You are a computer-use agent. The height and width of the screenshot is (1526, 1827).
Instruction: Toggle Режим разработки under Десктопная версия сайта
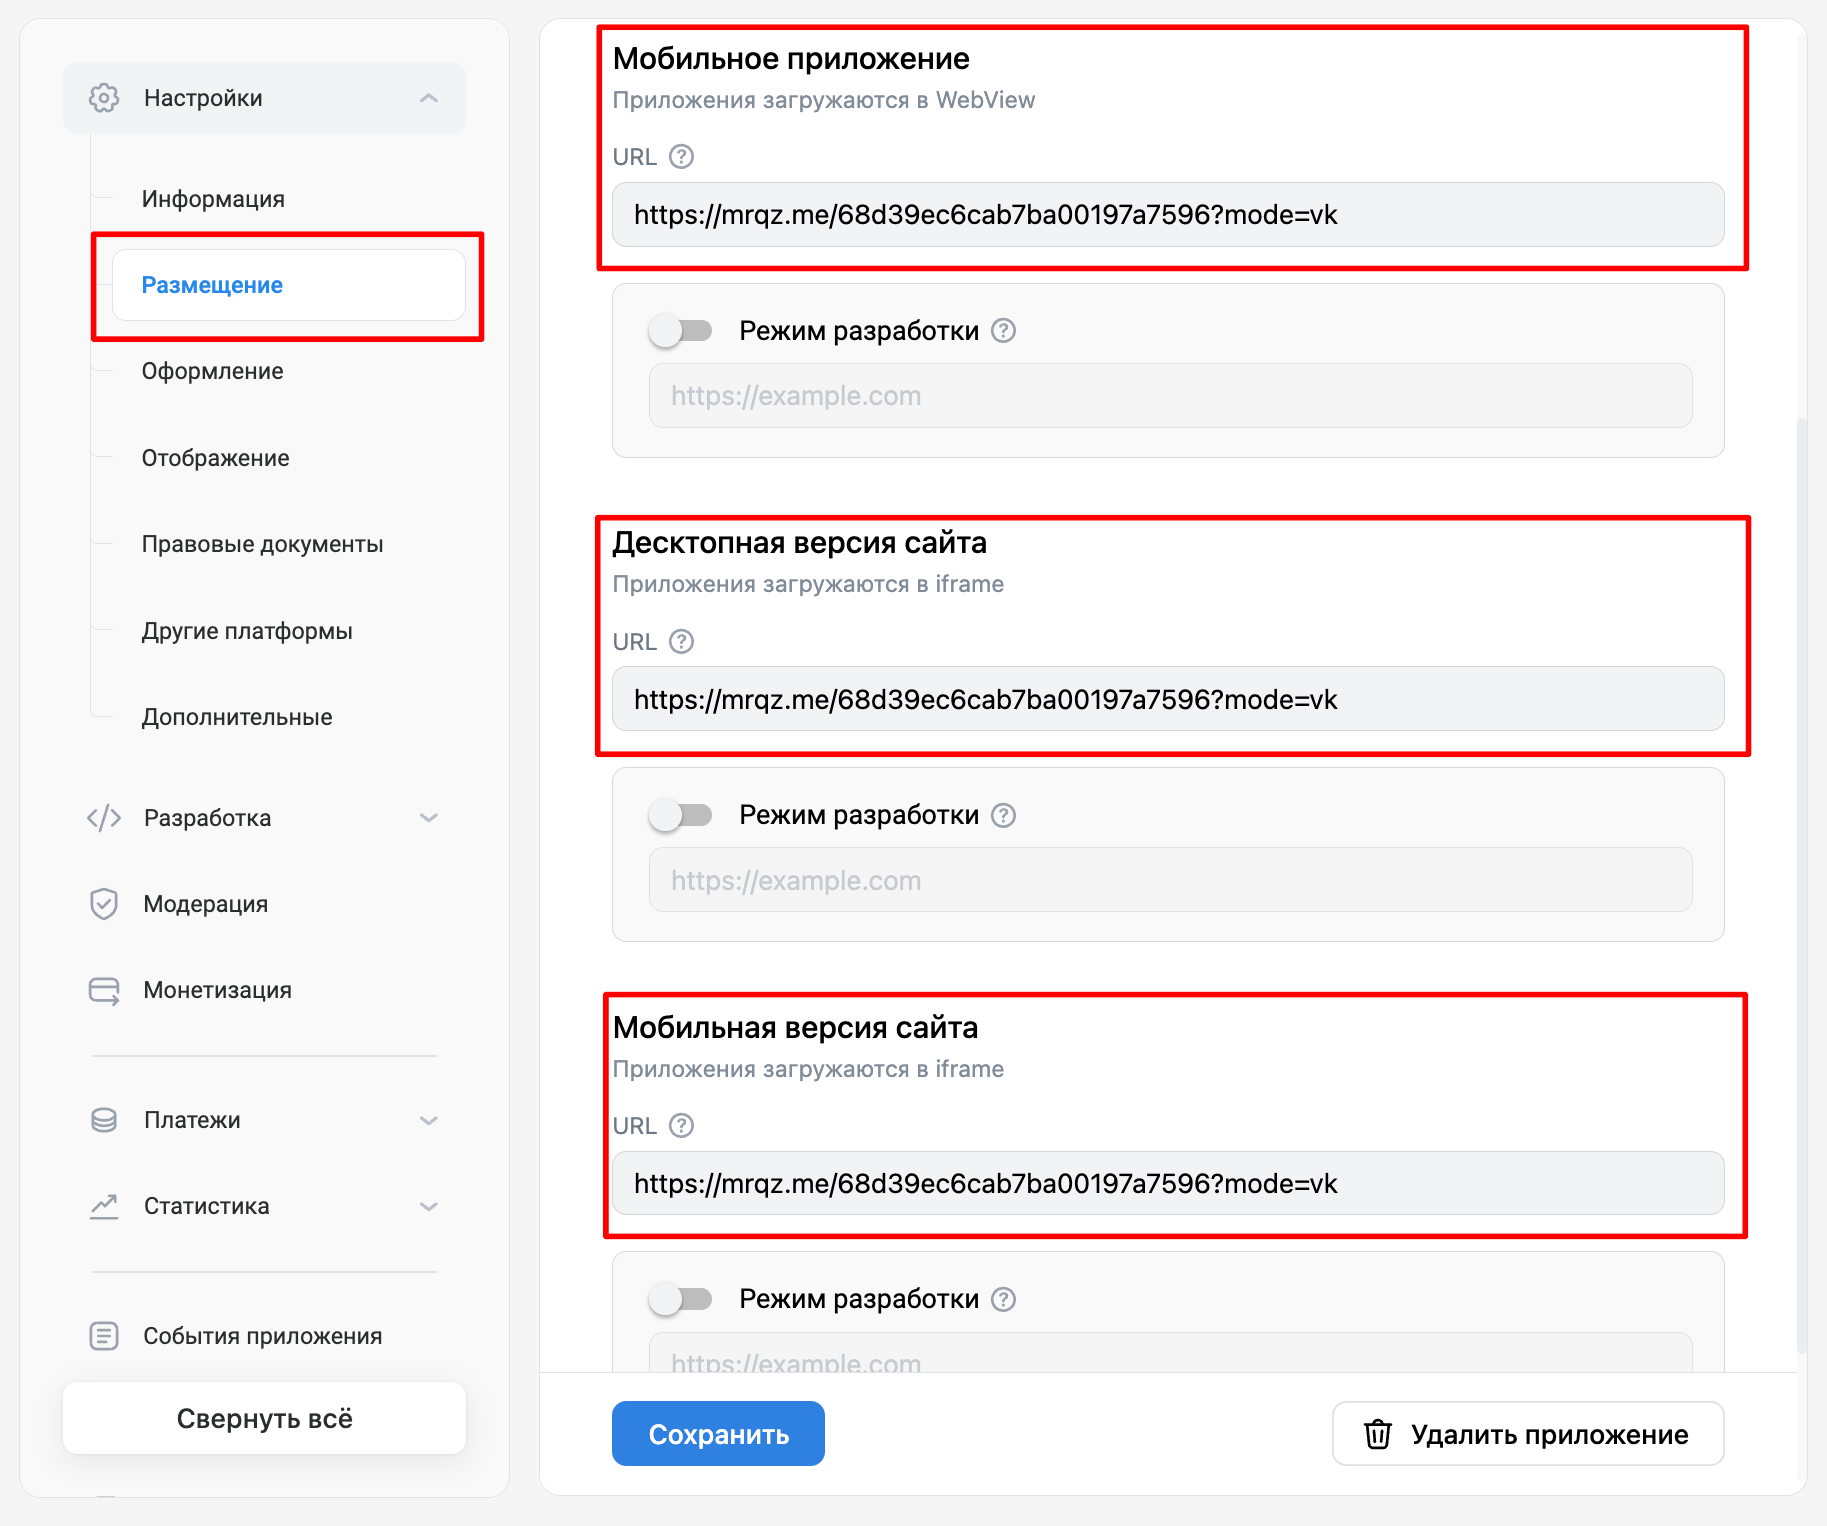(680, 816)
